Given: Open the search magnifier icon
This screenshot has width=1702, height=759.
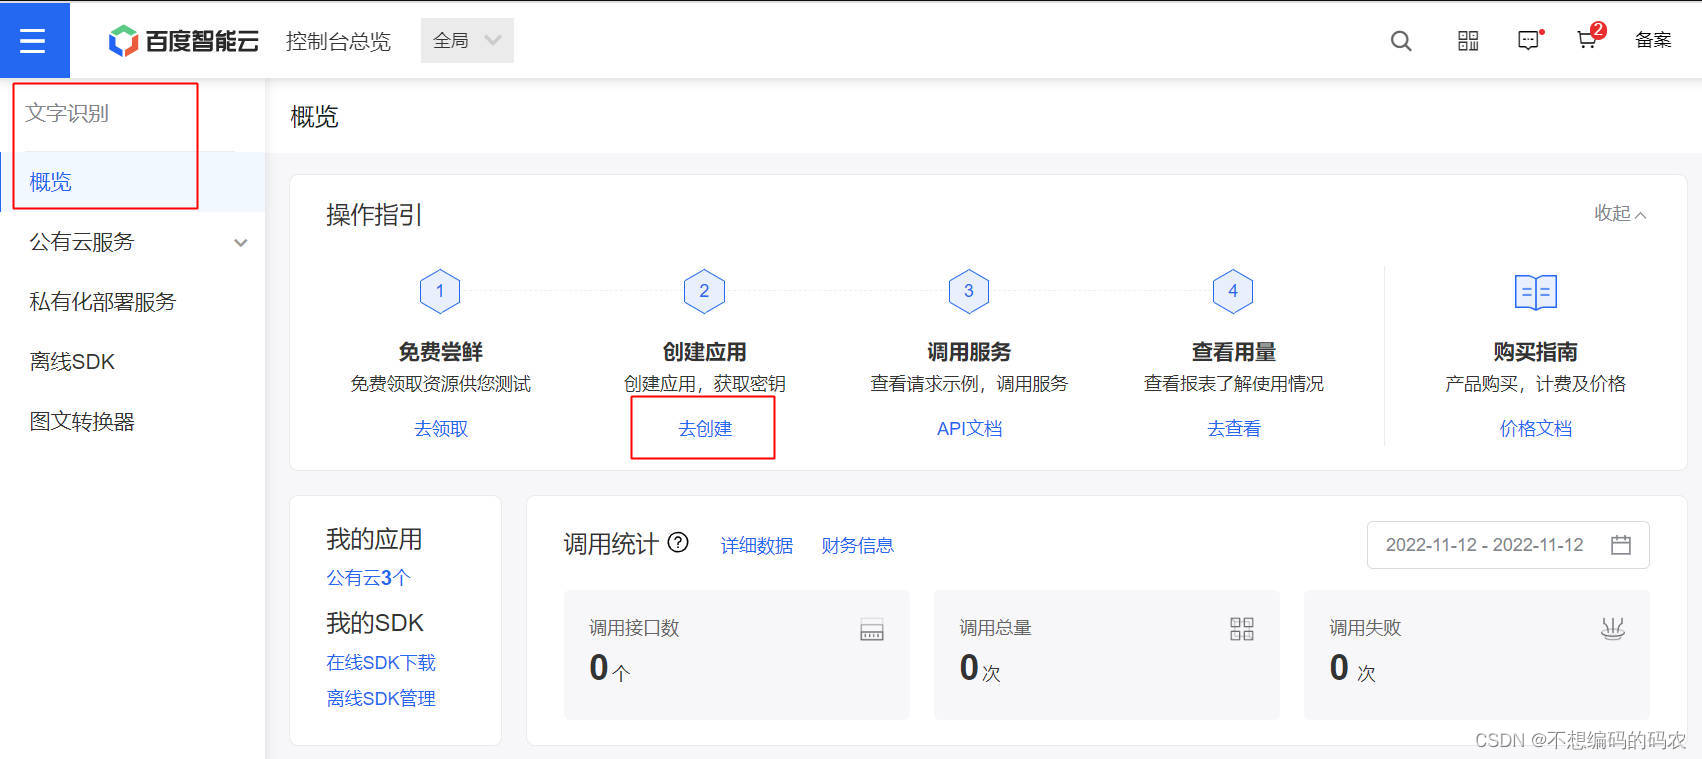Looking at the screenshot, I should click(1401, 41).
